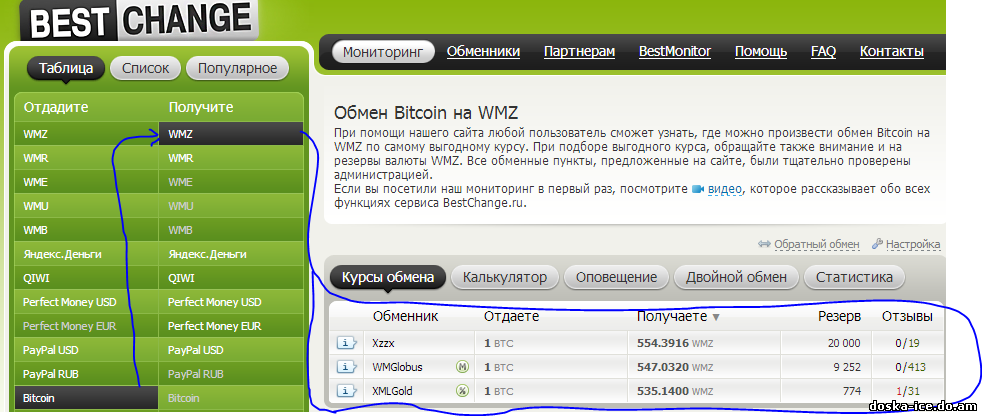Select Яндекс.Деньги in Отдадите column
The height and width of the screenshot is (416, 982).
pos(86,254)
